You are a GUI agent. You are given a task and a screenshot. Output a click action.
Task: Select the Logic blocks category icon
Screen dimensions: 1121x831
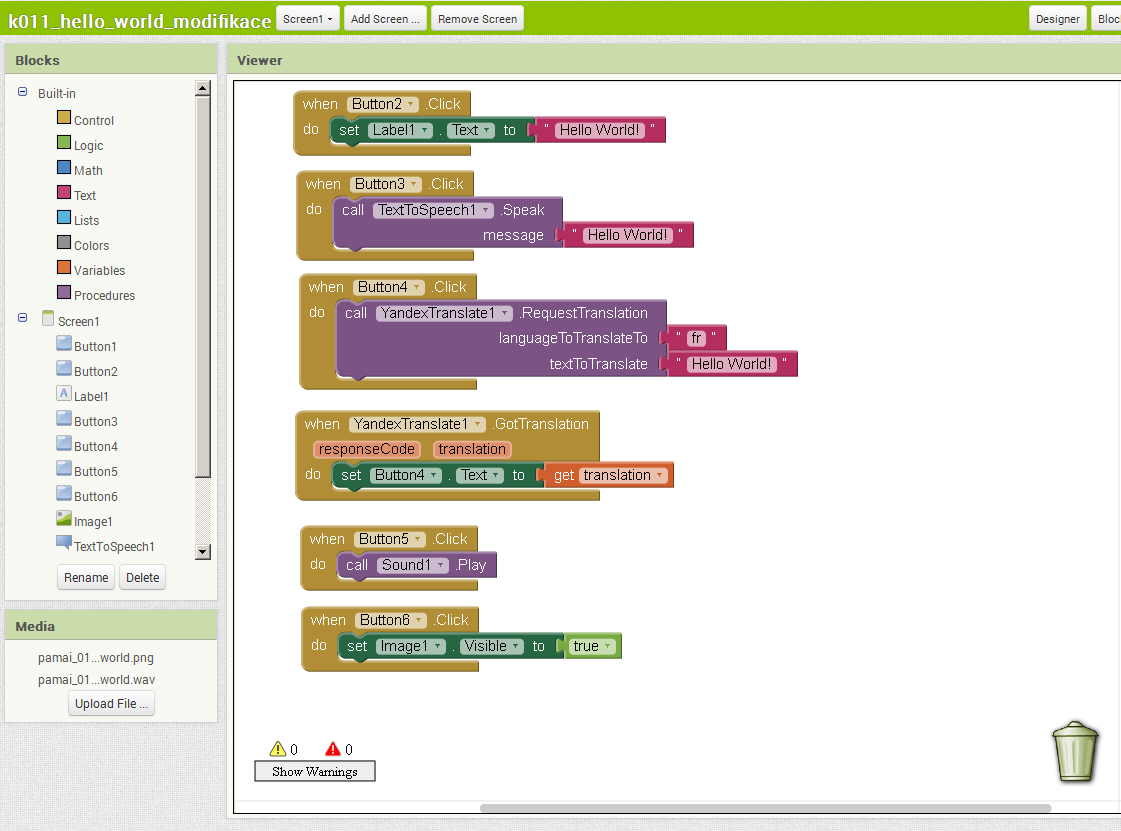coord(64,142)
